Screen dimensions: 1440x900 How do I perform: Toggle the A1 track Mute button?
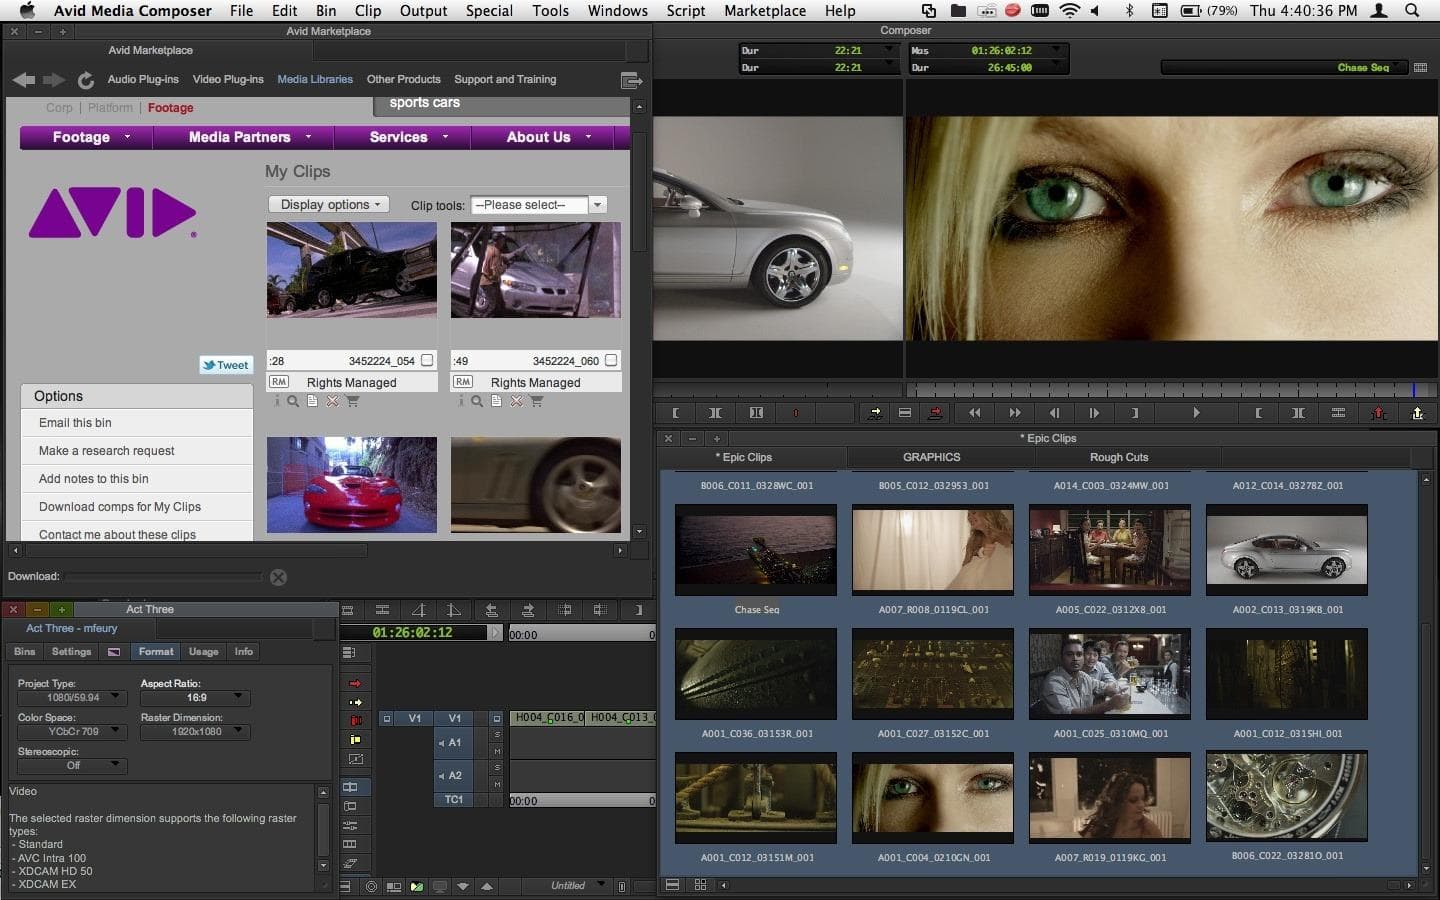point(497,751)
